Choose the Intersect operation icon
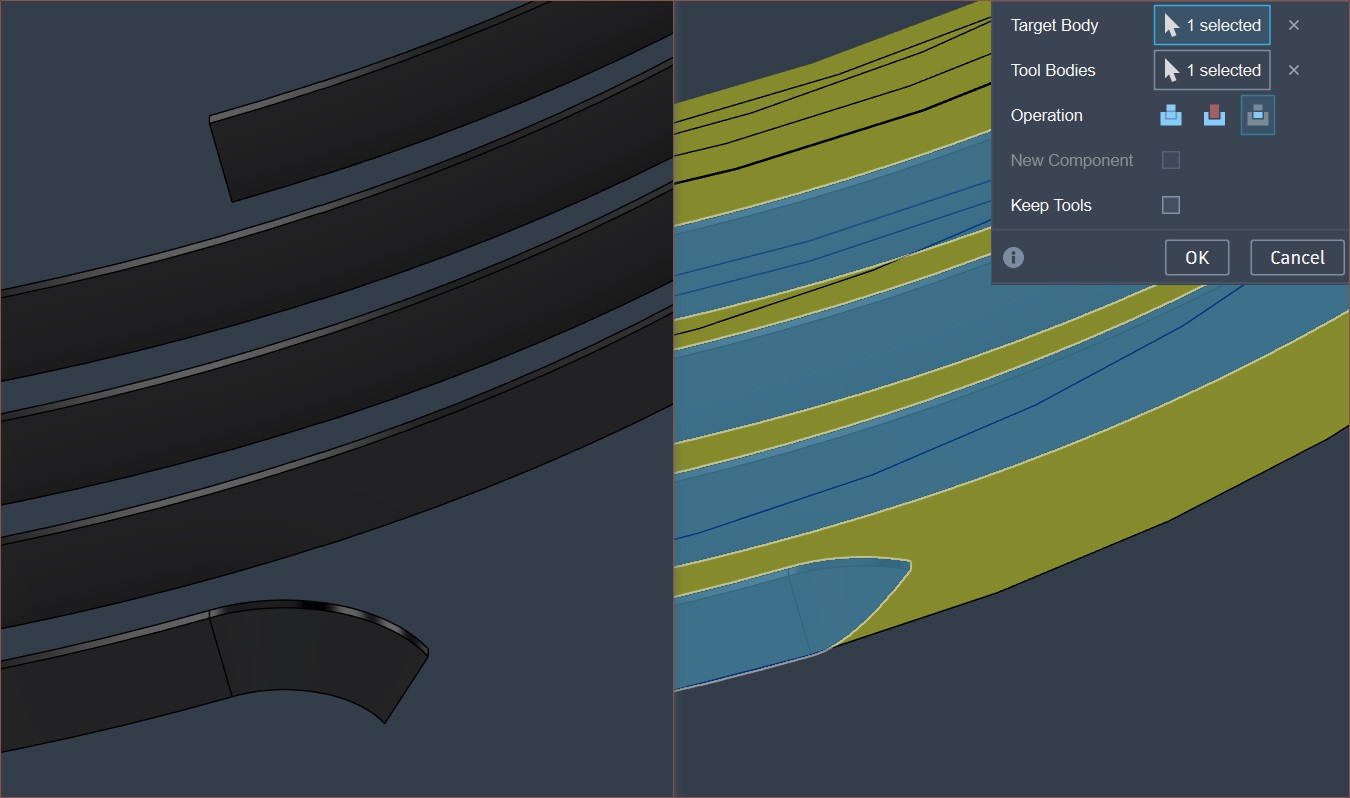The image size is (1350, 798). (1257, 115)
